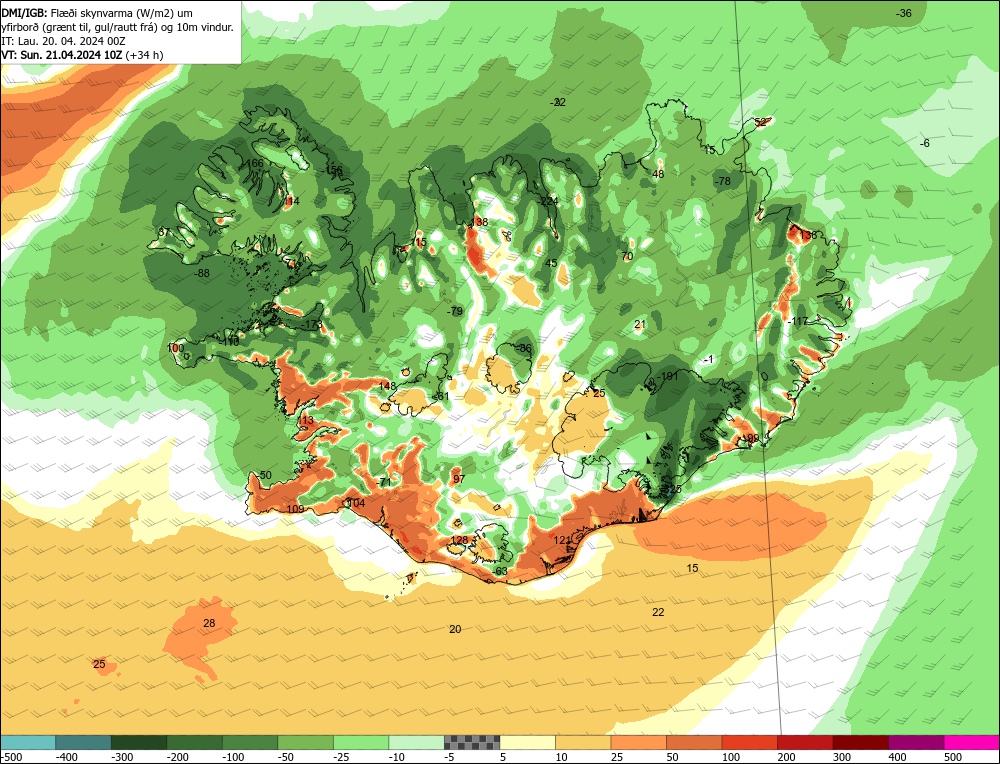This screenshot has height=764, width=1000.
Task: Click the 'IT: Lau. 20. 04. 2024 00Z' line
Action: pos(64,41)
